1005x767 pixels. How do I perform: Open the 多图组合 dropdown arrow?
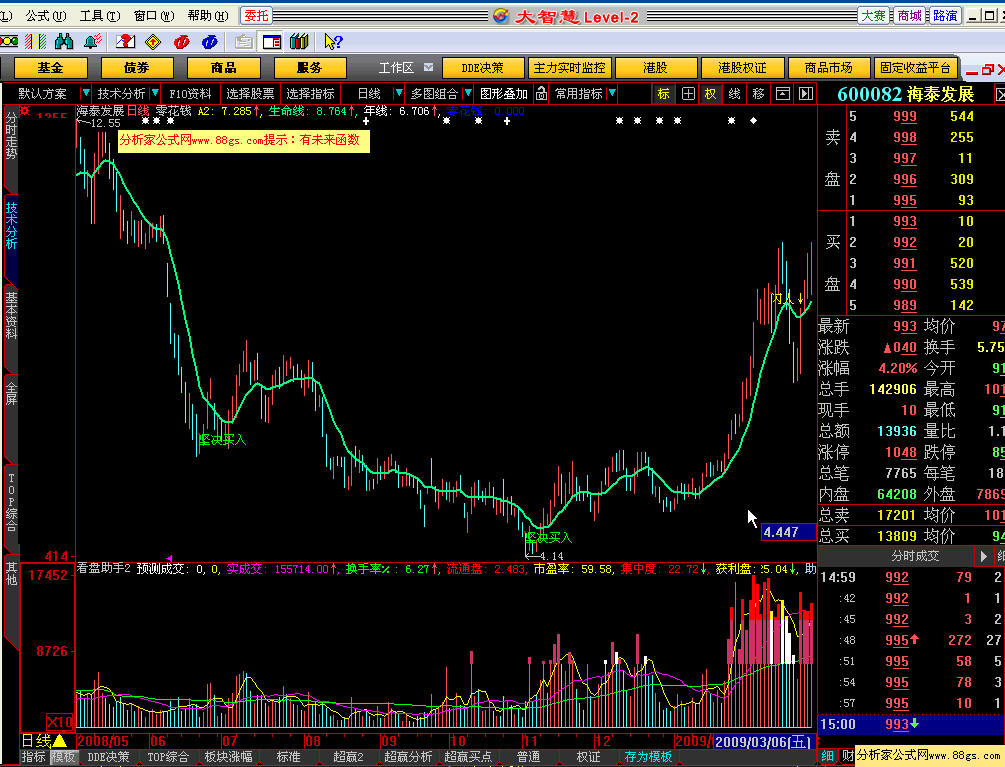(468, 94)
